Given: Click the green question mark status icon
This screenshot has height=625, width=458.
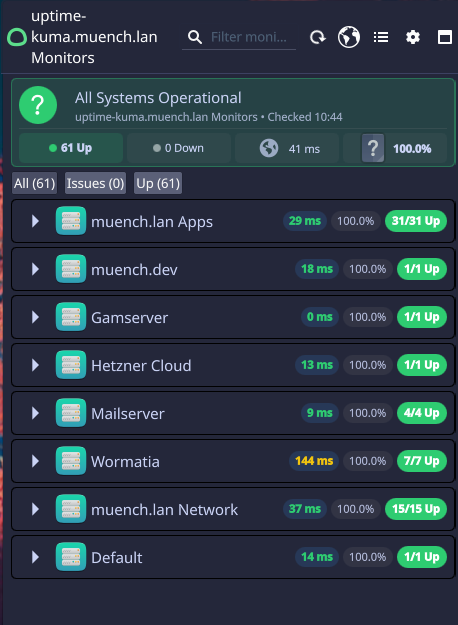Looking at the screenshot, I should [38, 105].
